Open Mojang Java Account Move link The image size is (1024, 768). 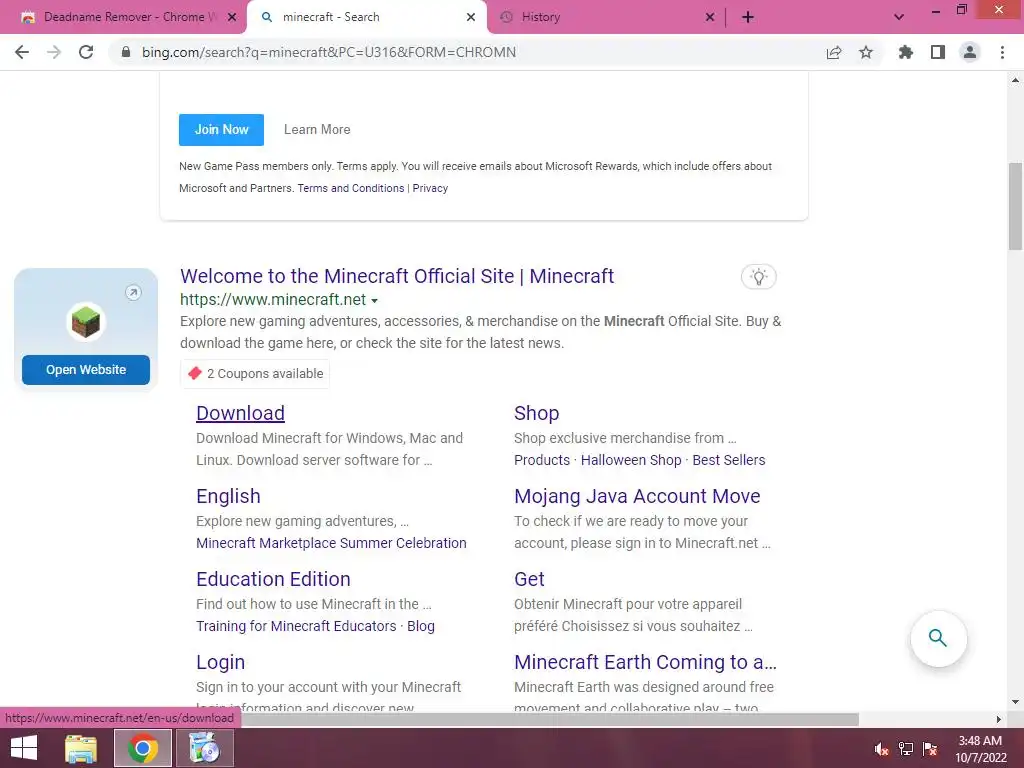637,496
